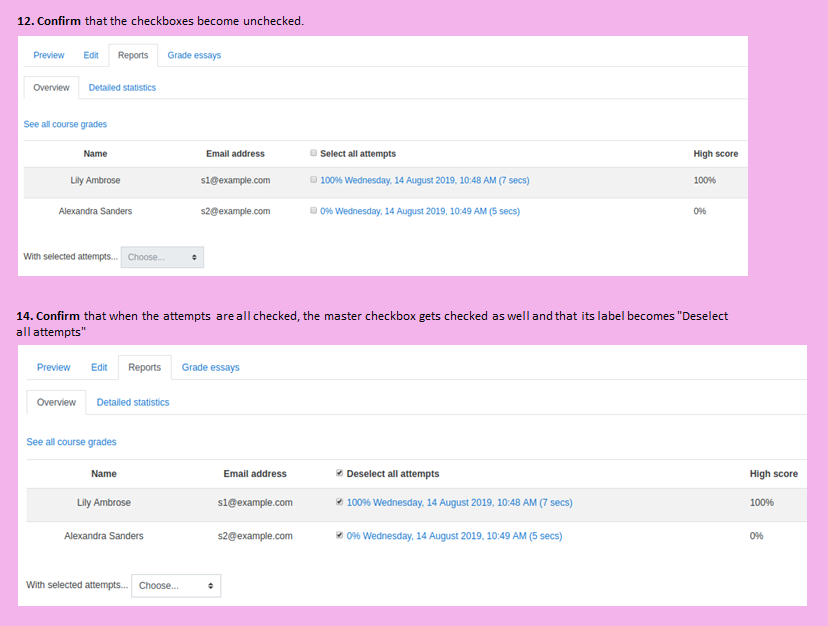828x626 pixels.
Task: Open Edit tab in upper panel
Action: (91, 55)
